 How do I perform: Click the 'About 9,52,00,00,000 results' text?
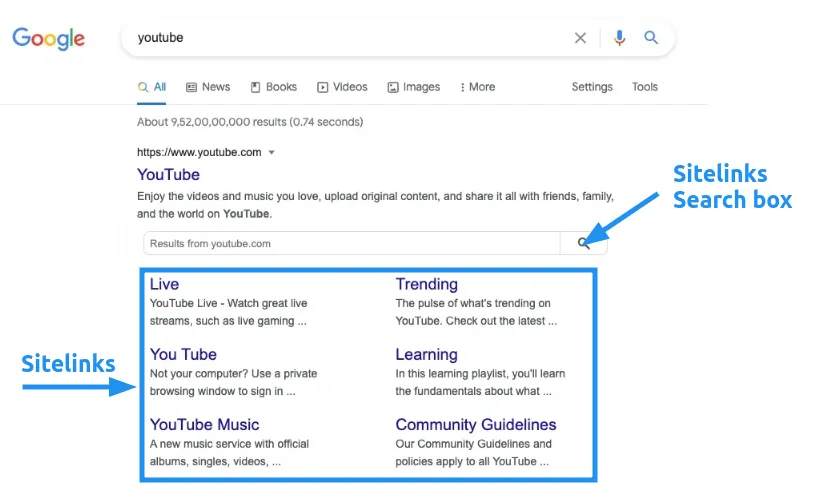[x=250, y=122]
